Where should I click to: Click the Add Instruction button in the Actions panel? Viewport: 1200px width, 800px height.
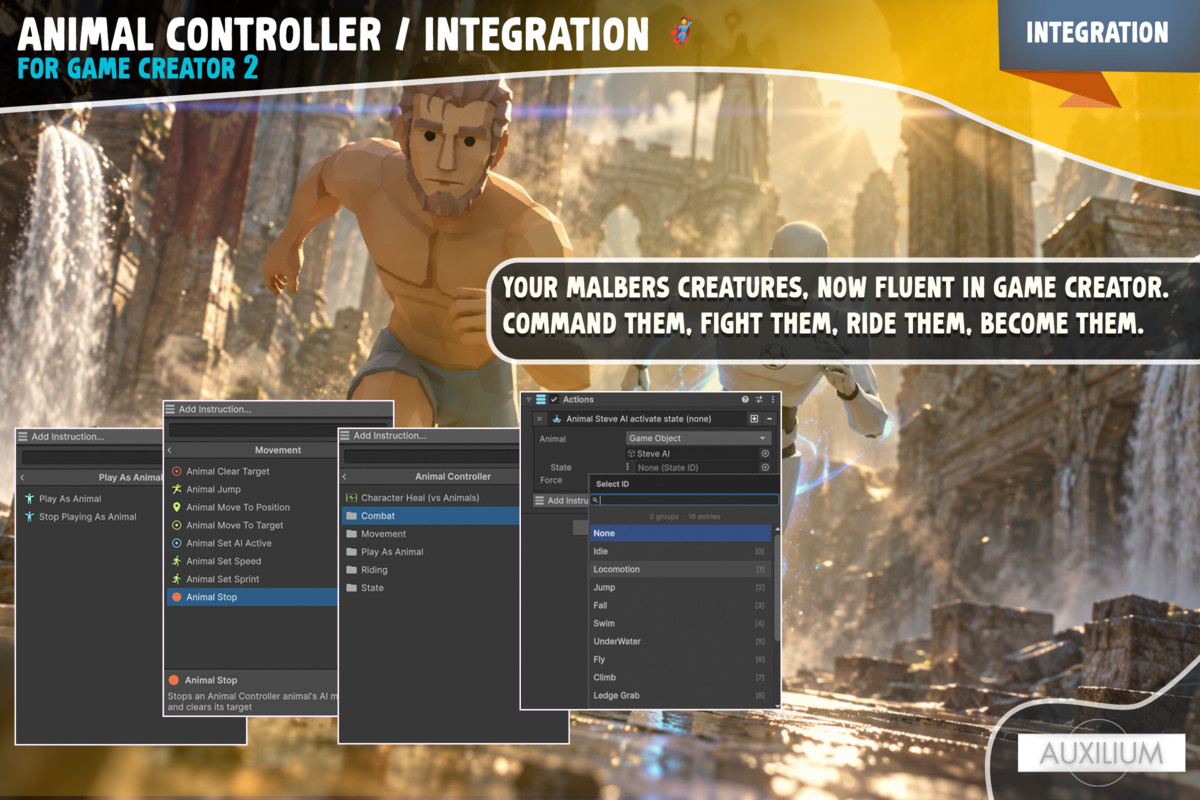(x=563, y=500)
